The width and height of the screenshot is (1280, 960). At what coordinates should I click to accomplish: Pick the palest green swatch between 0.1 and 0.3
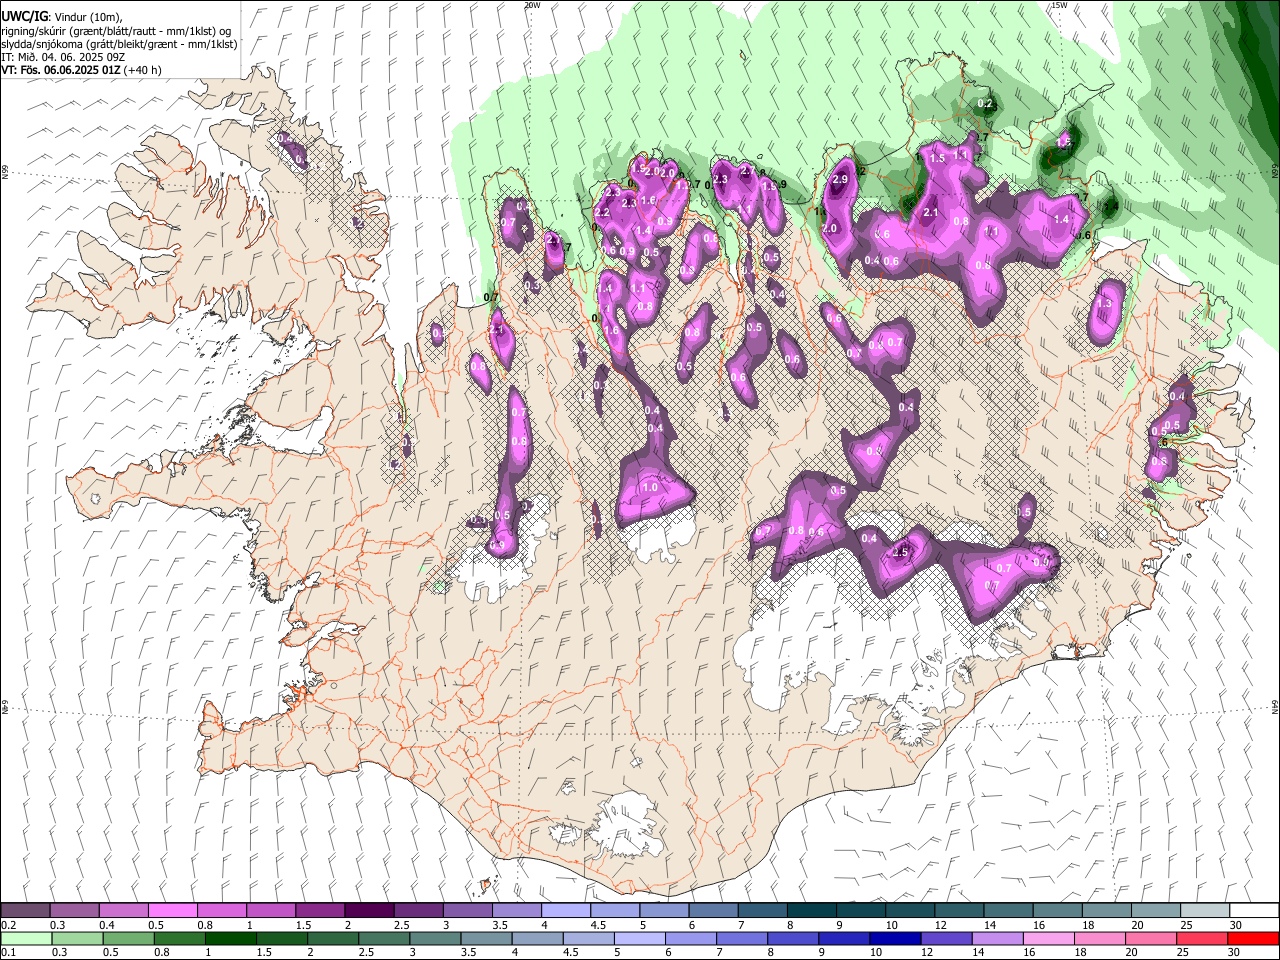pos(25,938)
